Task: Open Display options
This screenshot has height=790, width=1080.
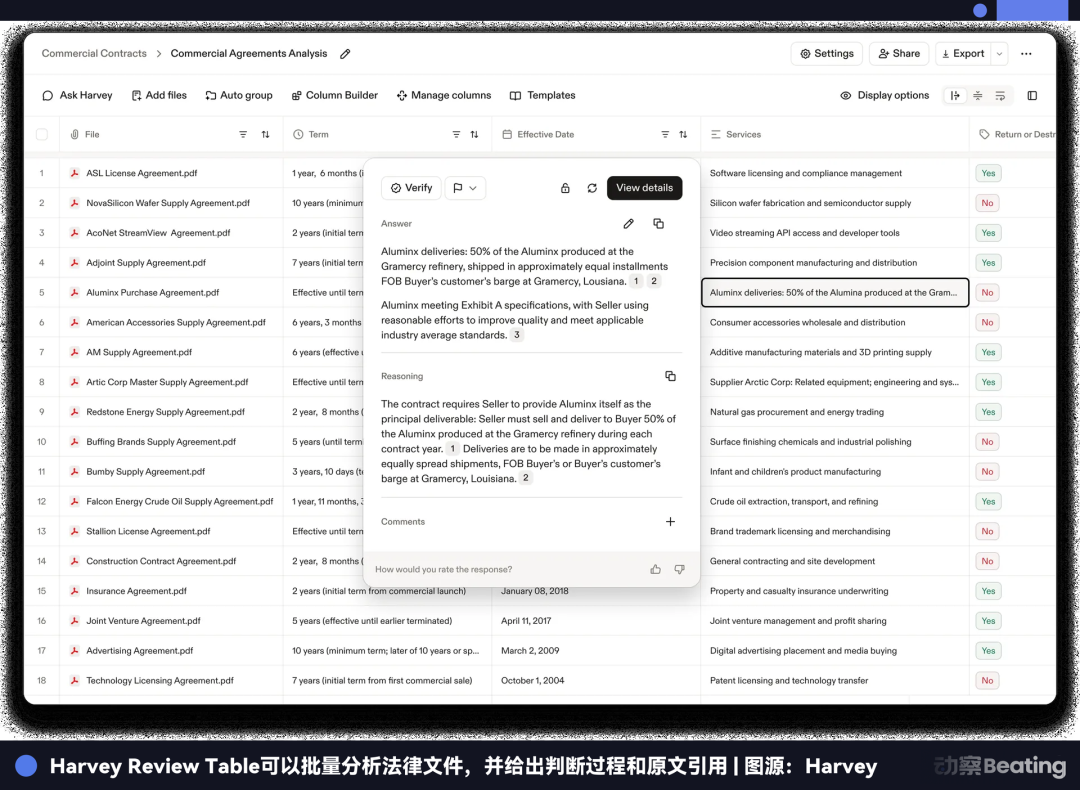Action: pyautogui.click(x=885, y=95)
